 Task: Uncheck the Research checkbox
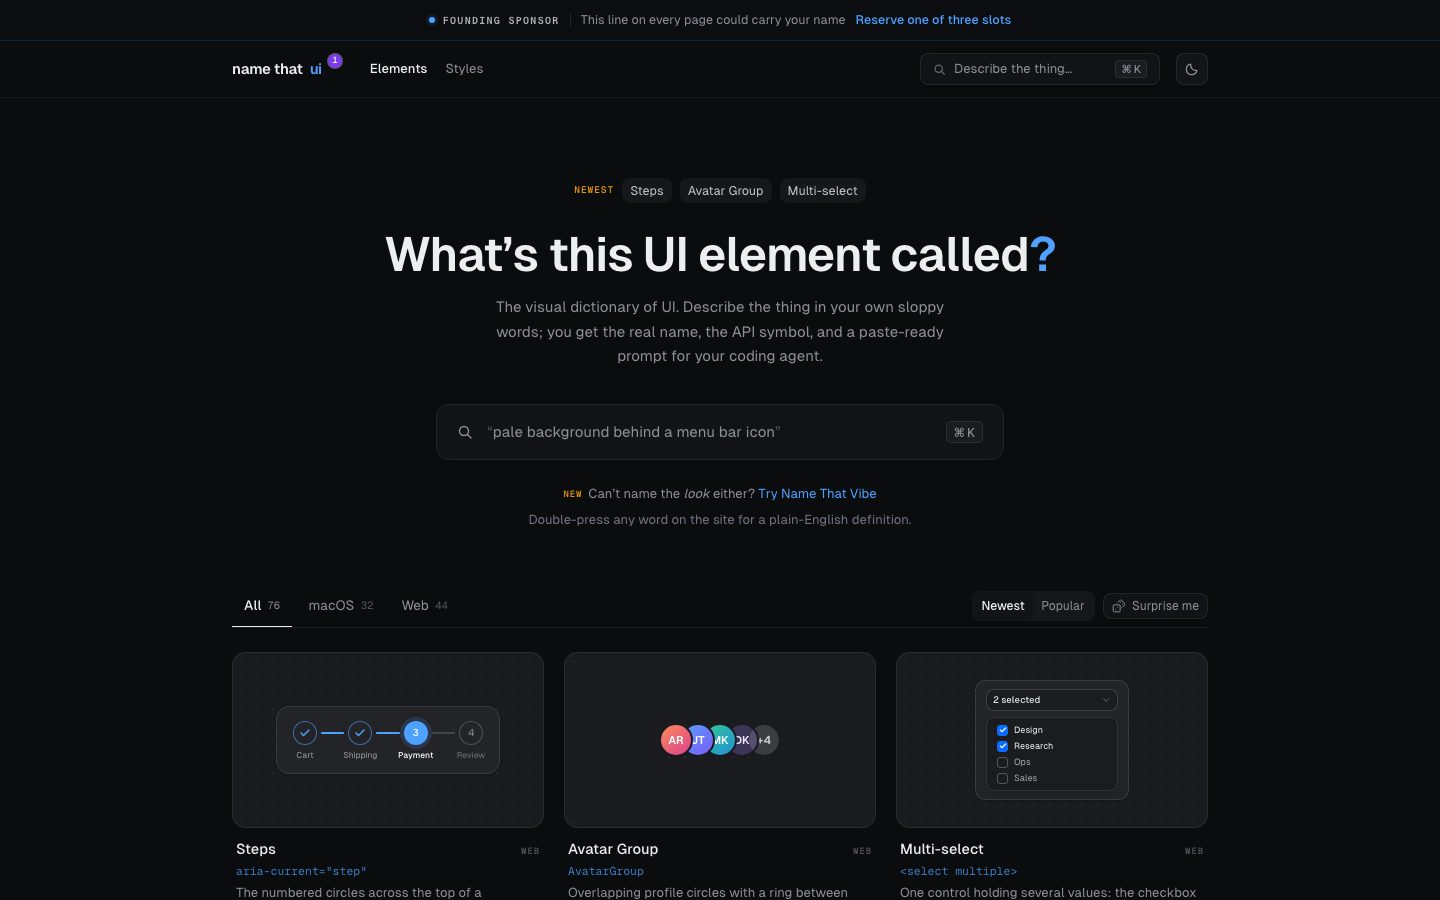[x=1002, y=746]
